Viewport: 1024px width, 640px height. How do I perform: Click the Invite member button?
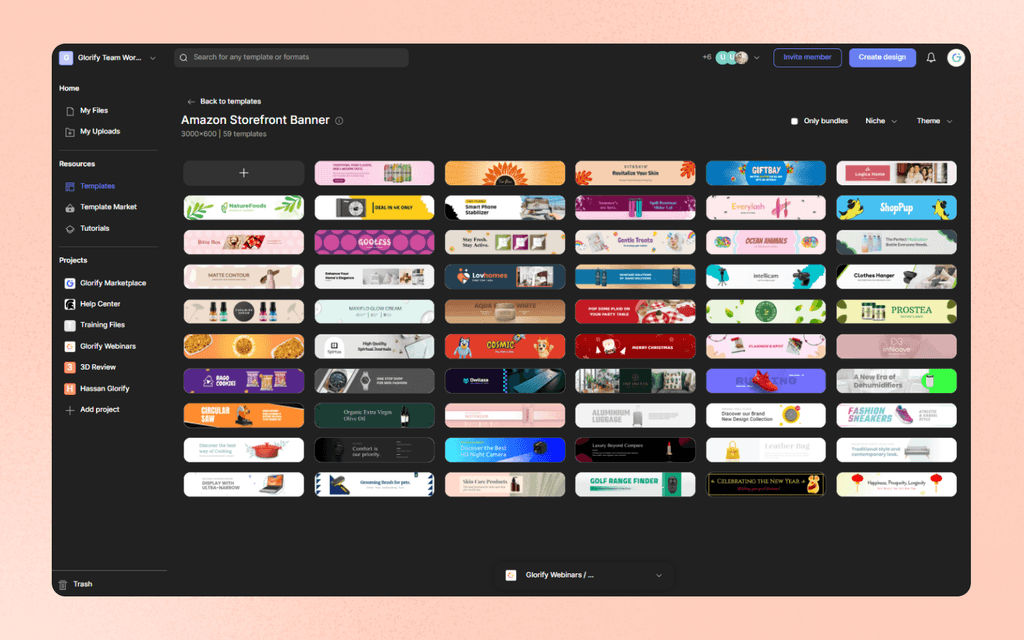tap(807, 58)
